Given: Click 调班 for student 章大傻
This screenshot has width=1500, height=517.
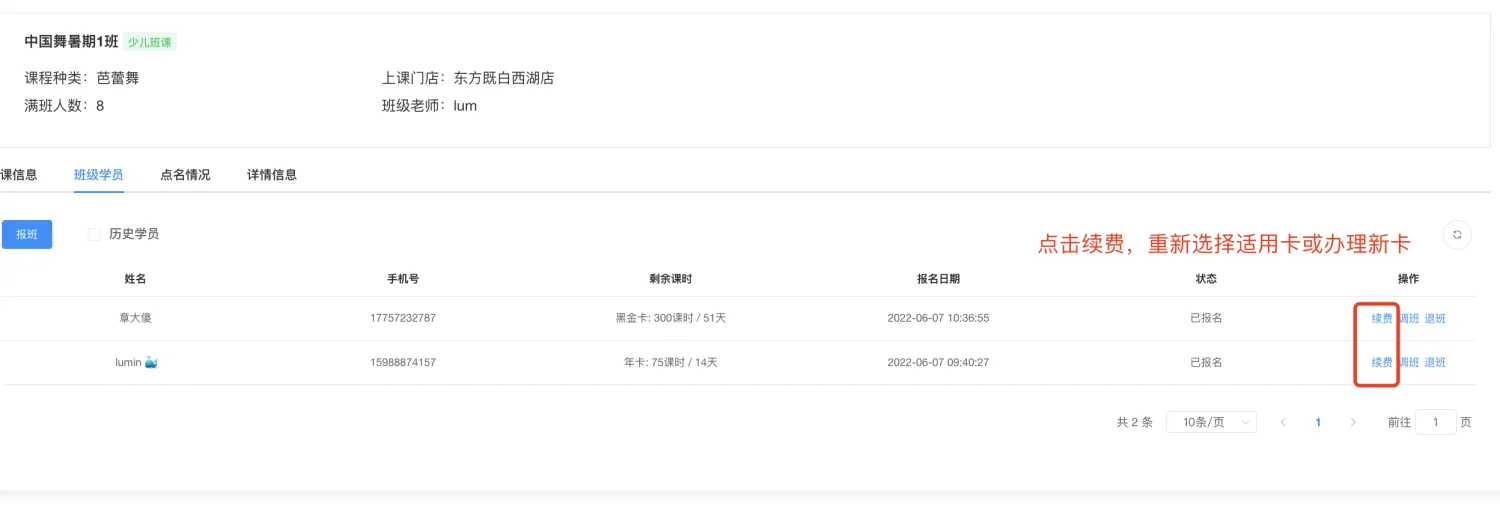Looking at the screenshot, I should 1409,318.
